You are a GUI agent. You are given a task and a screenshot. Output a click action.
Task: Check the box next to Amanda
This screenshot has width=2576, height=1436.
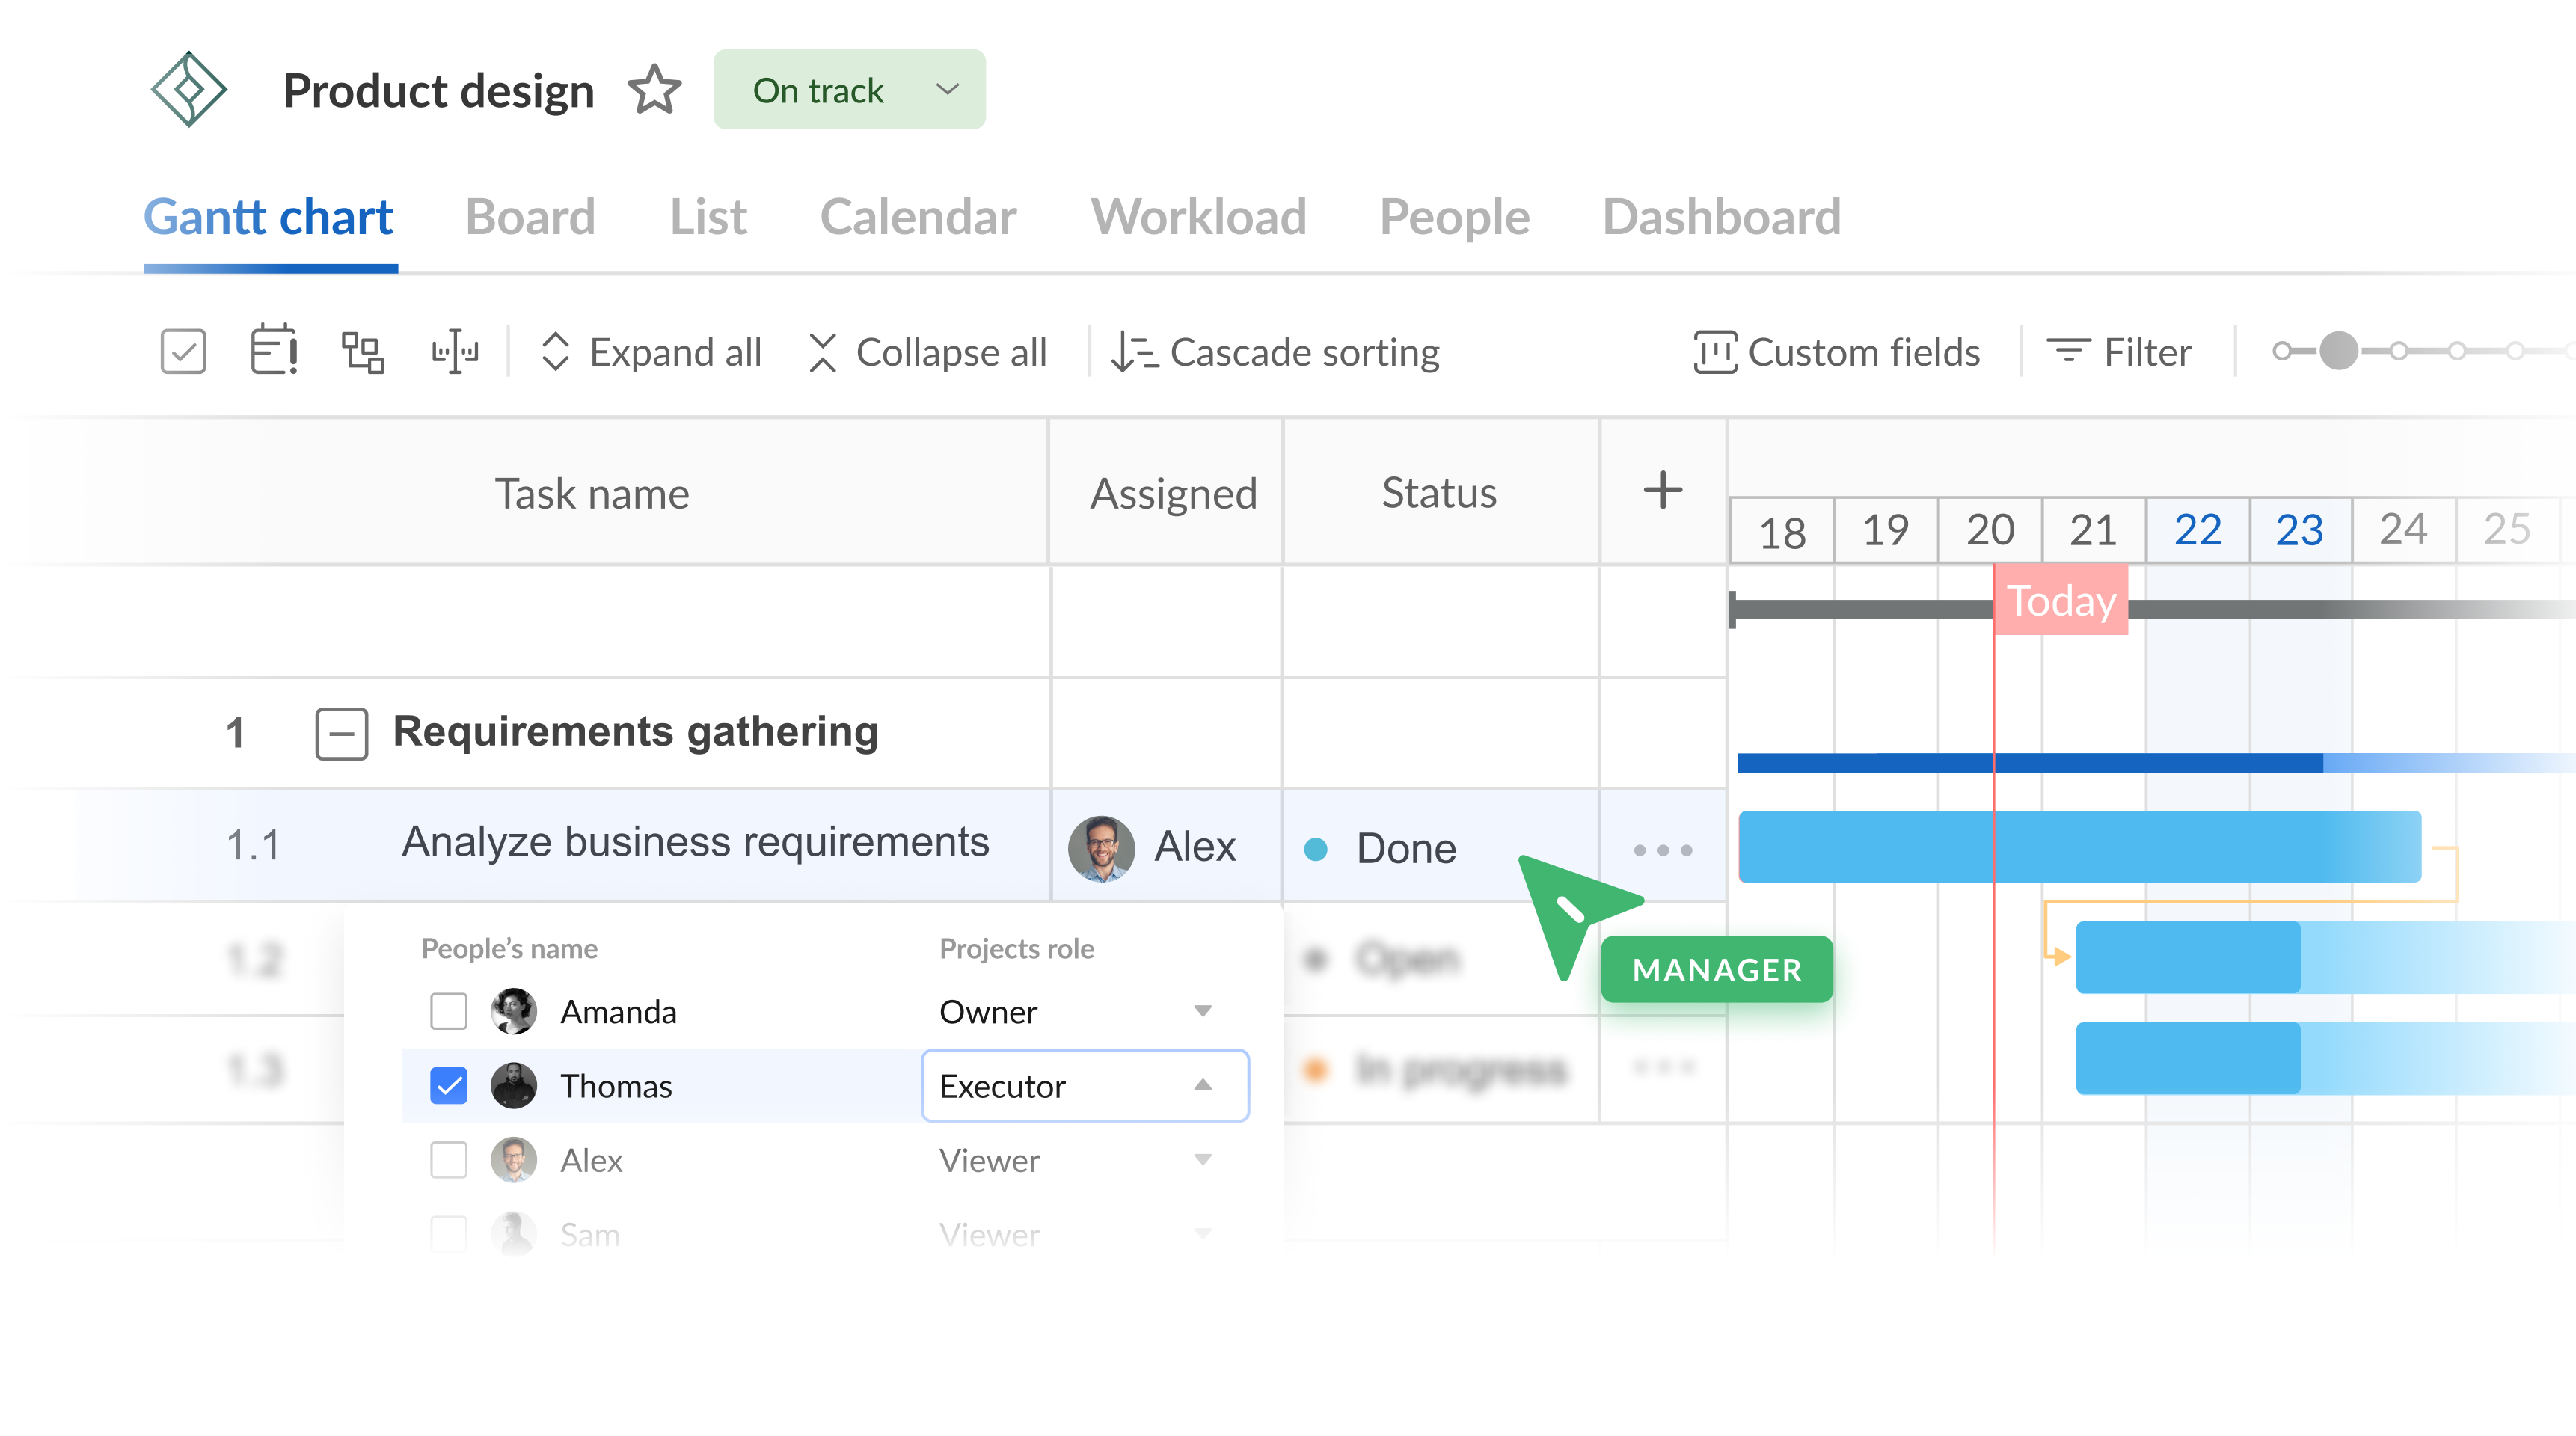pos(448,1011)
